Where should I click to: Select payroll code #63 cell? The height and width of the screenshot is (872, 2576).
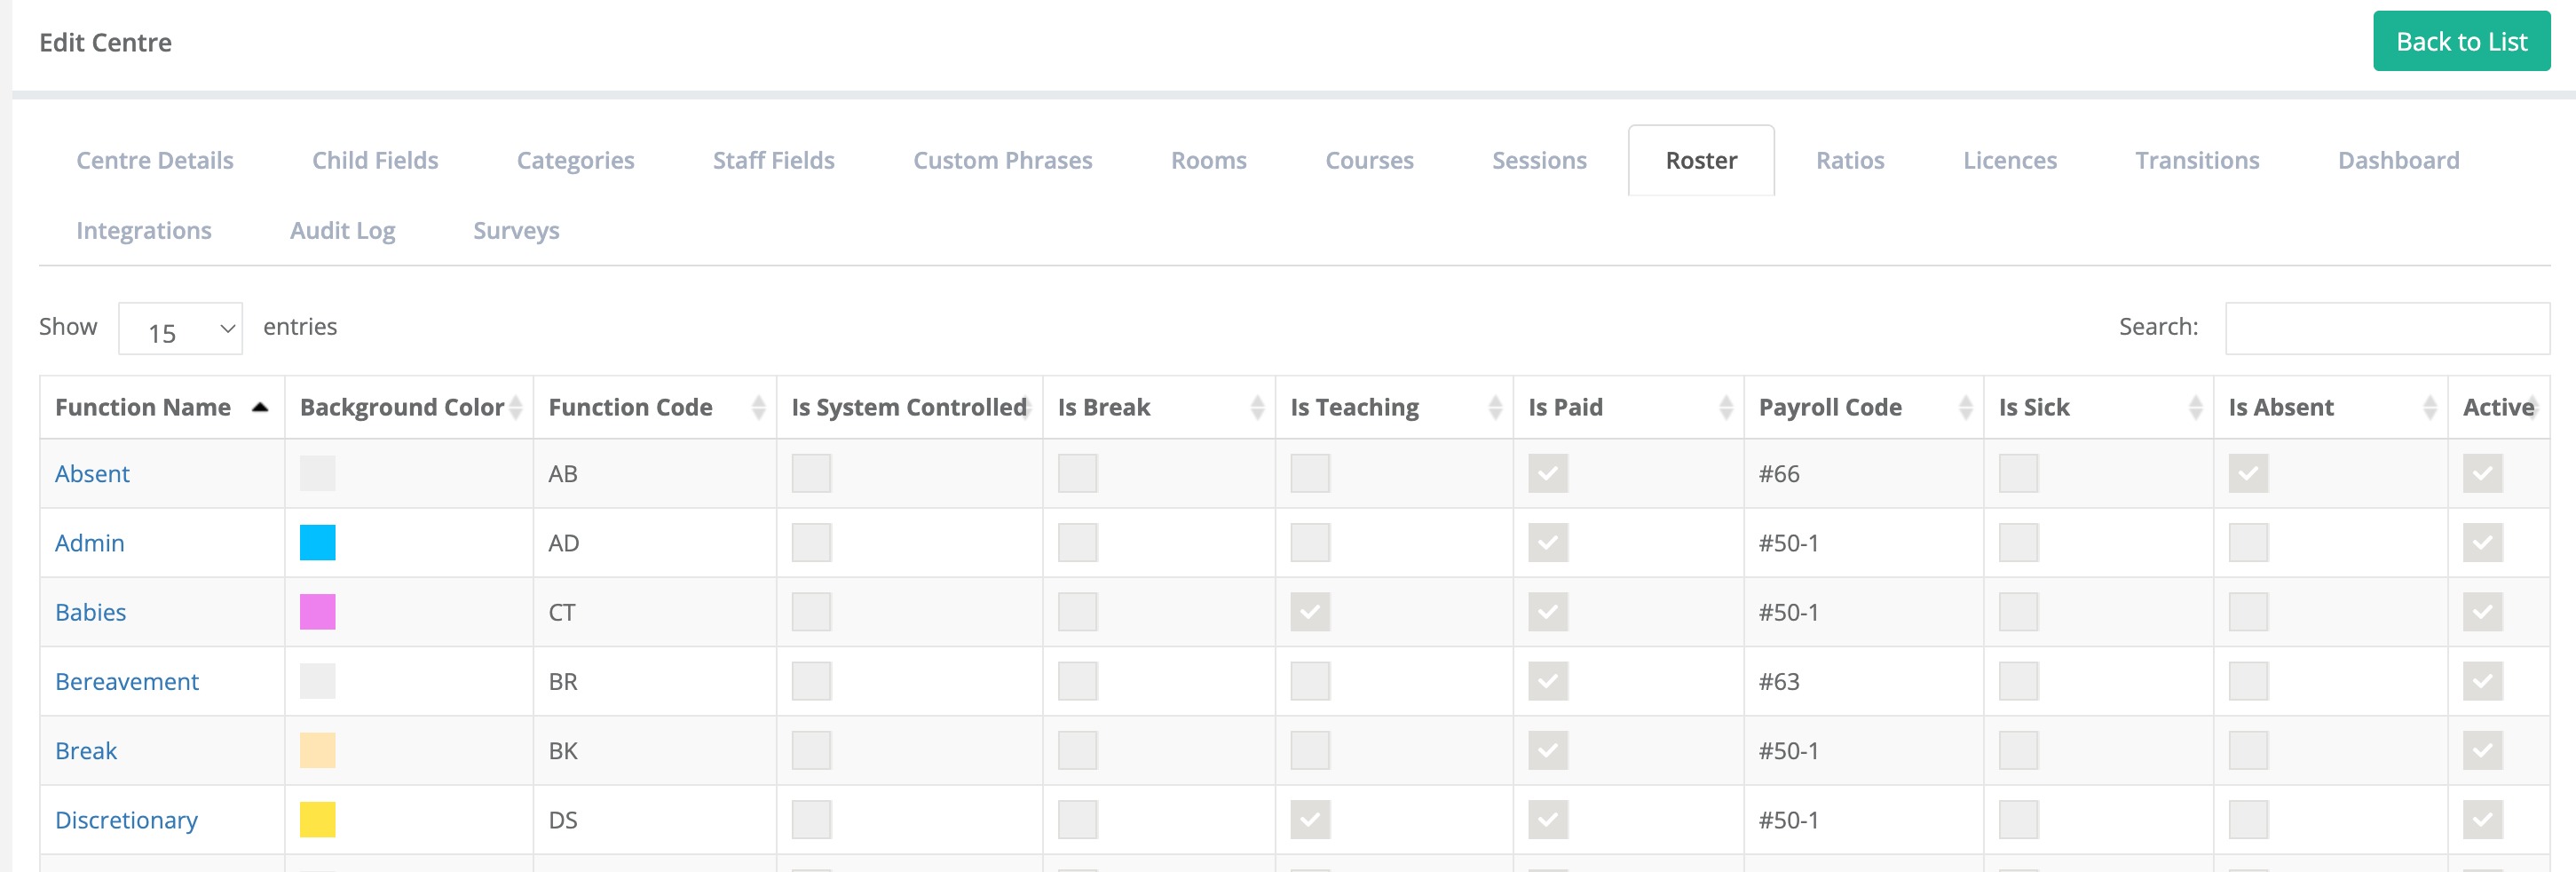[1863, 680]
